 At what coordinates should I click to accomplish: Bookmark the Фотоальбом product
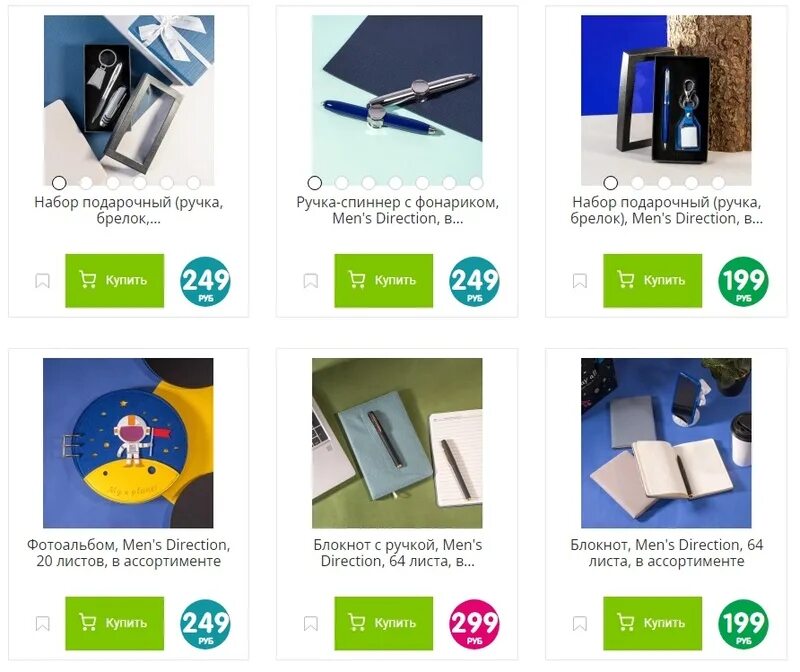(42, 623)
